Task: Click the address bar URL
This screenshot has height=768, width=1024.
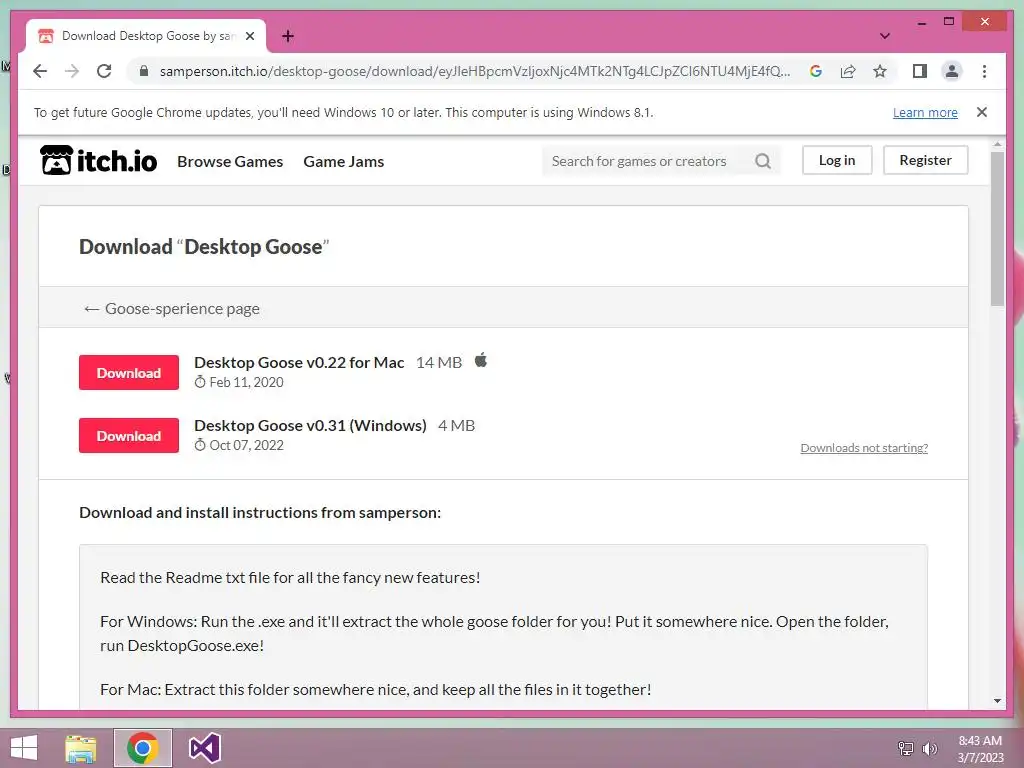Action: [475, 71]
